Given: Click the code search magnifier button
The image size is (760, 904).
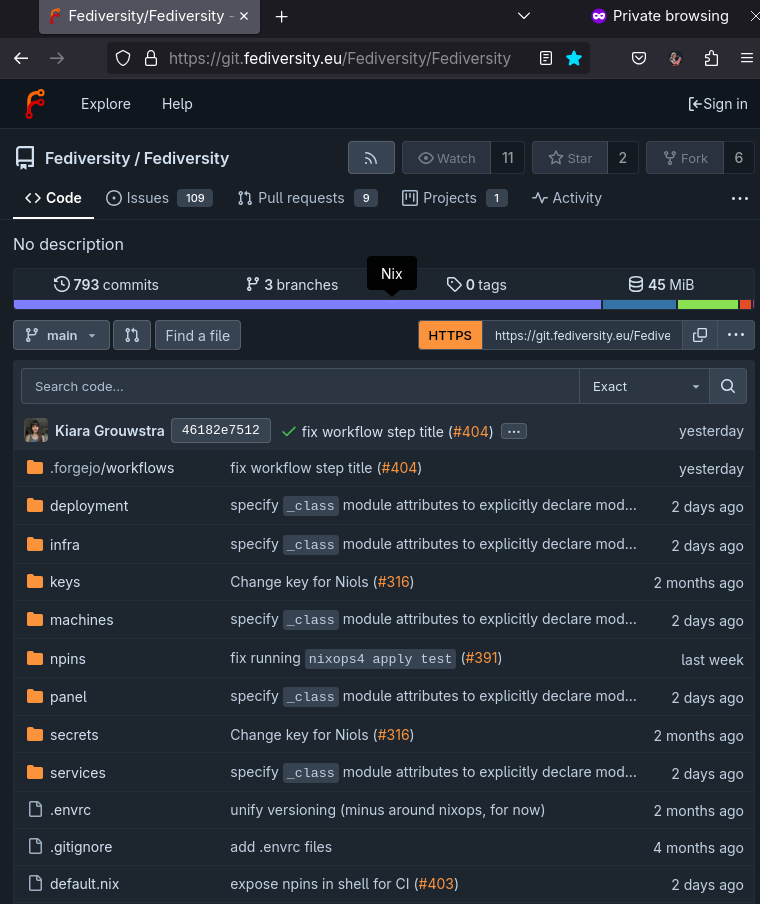Looking at the screenshot, I should click(x=728, y=386).
